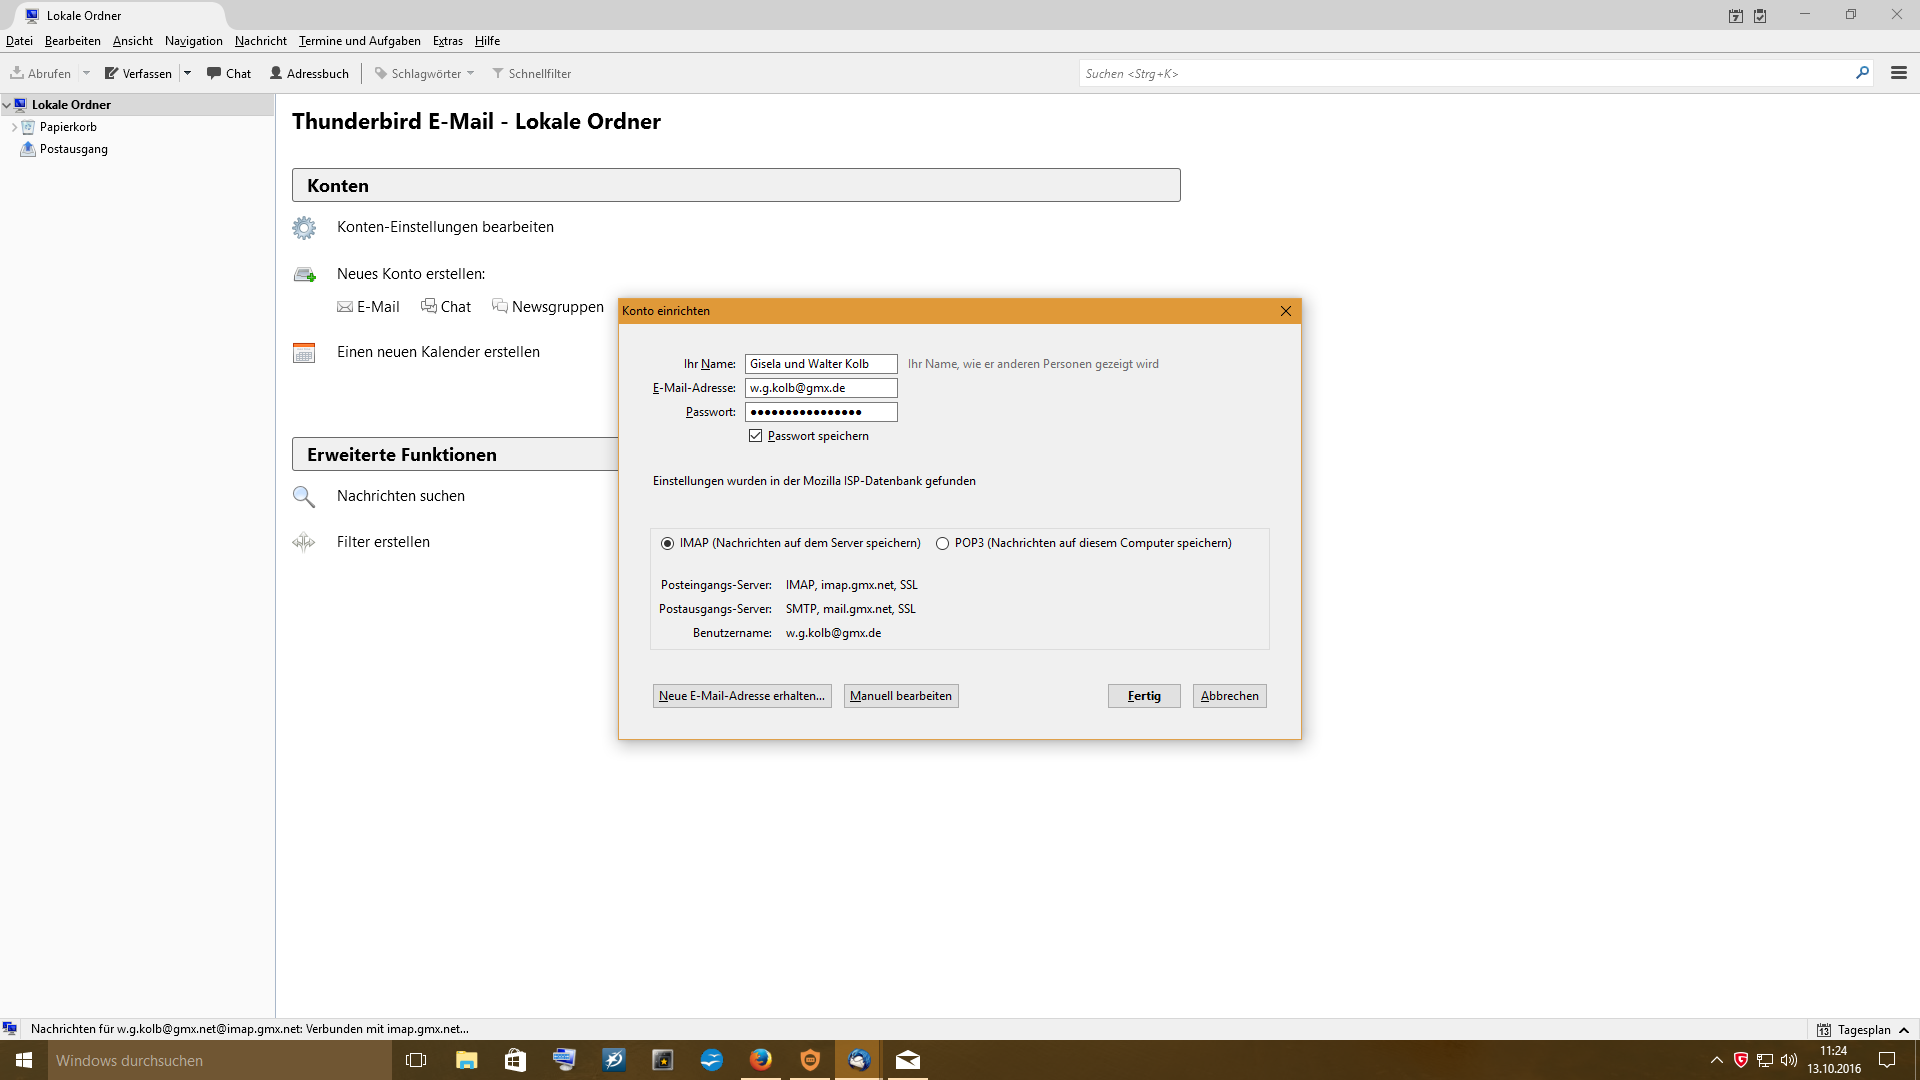This screenshot has width=1920, height=1080.
Task: Expand the Verfassen dropdown arrow
Action: click(187, 73)
